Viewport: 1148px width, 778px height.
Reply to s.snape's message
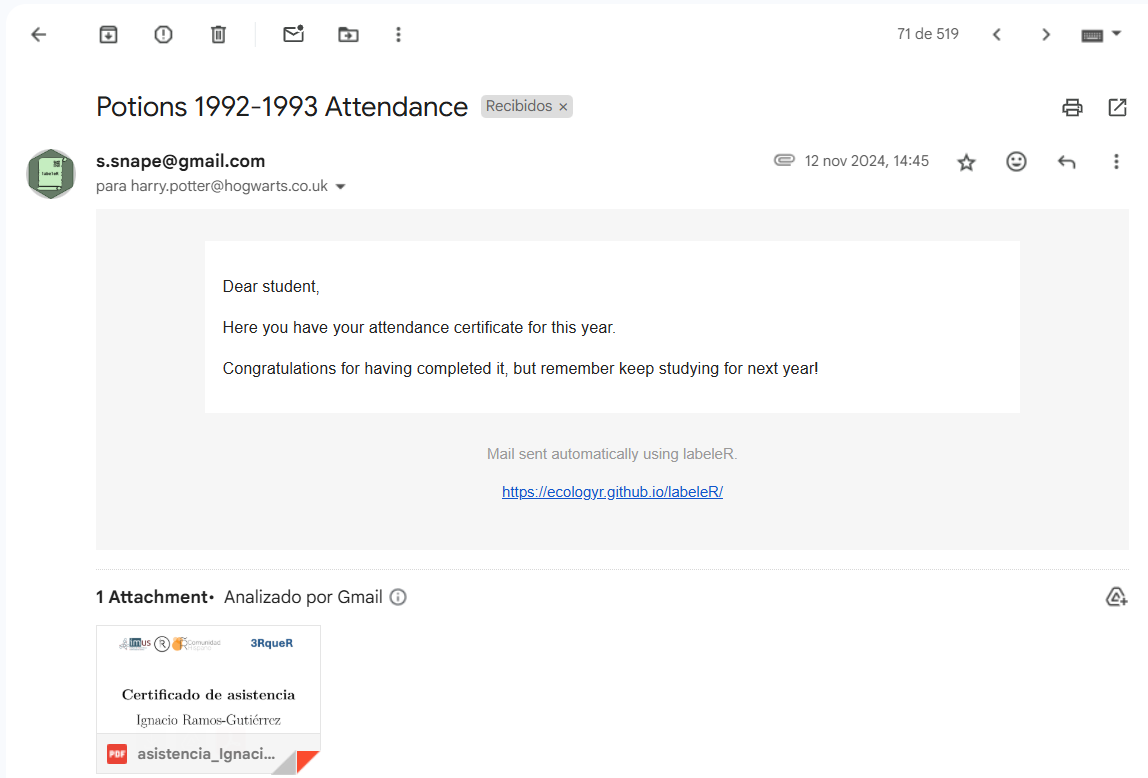[x=1066, y=161]
